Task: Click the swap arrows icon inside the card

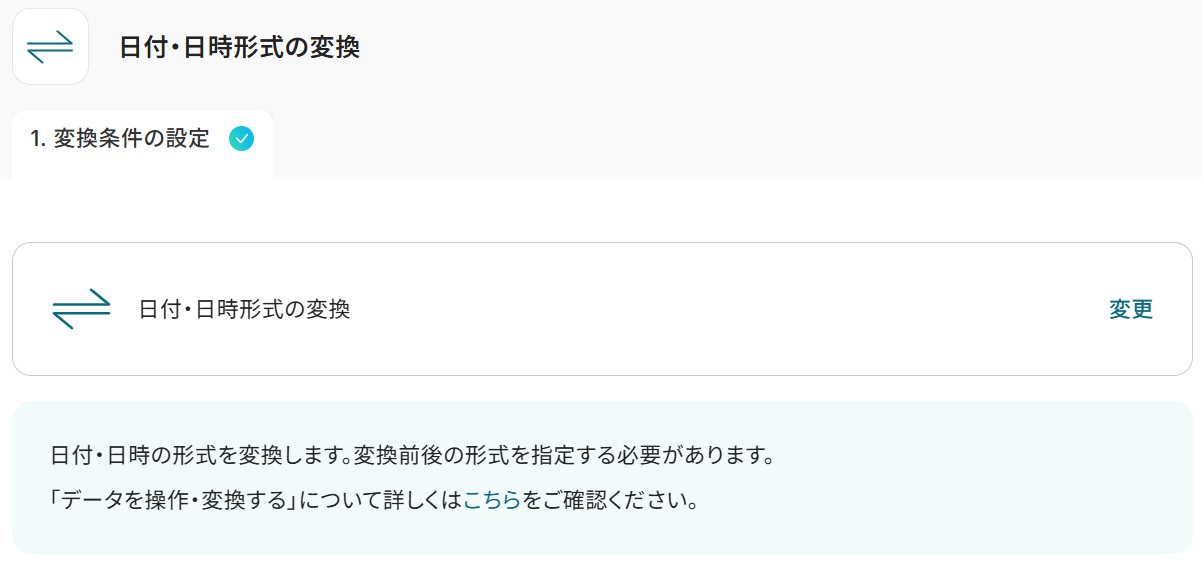Action: click(x=80, y=309)
